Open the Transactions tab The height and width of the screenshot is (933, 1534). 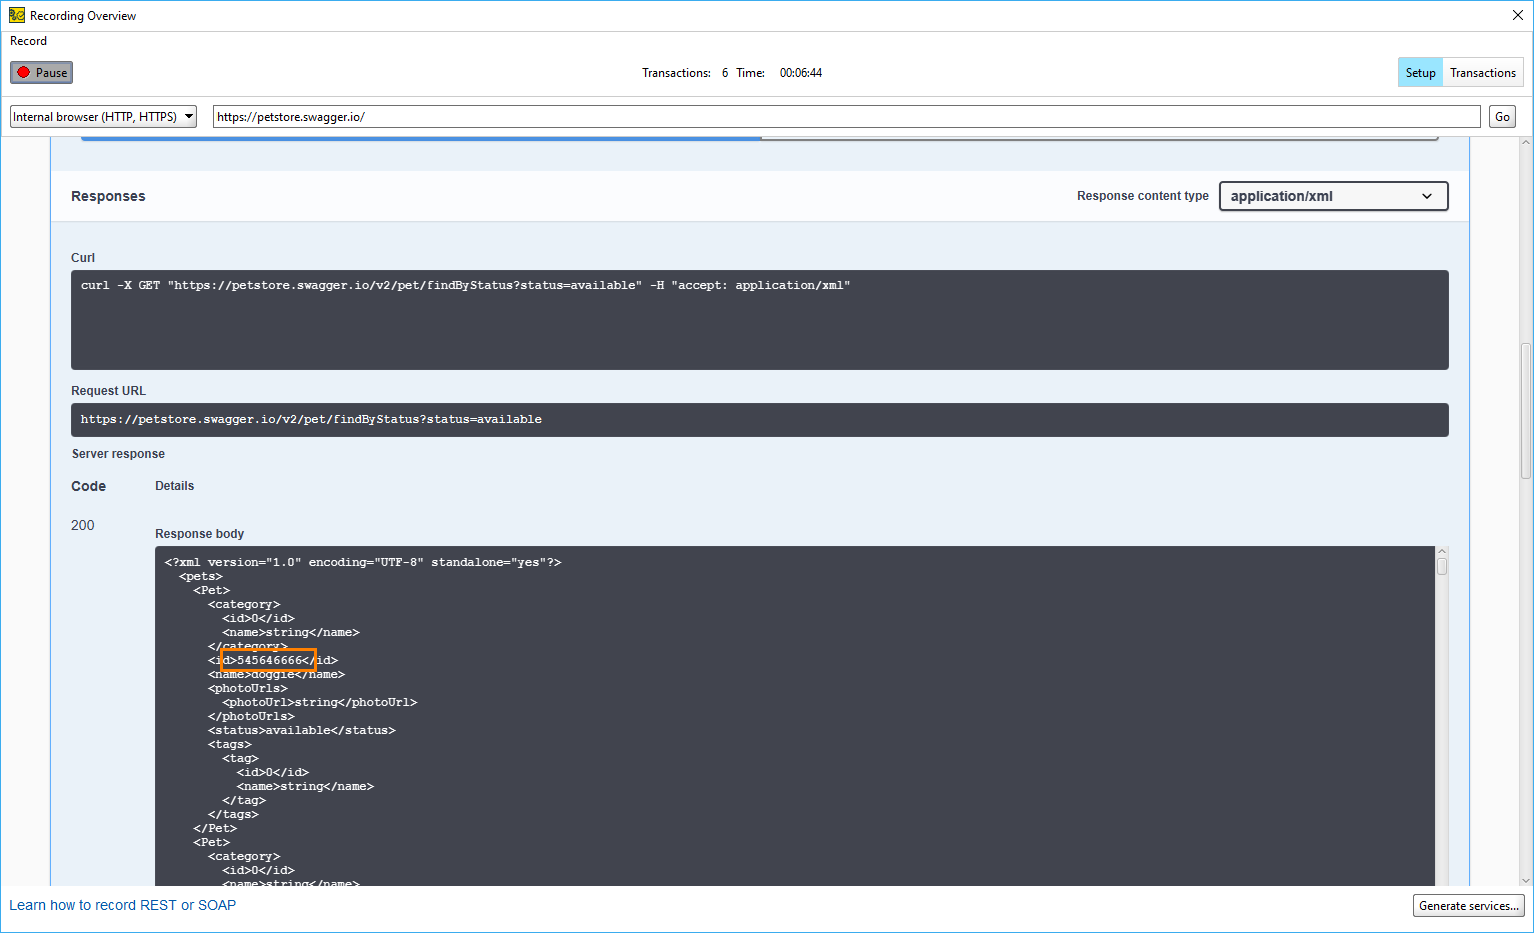tap(1482, 73)
